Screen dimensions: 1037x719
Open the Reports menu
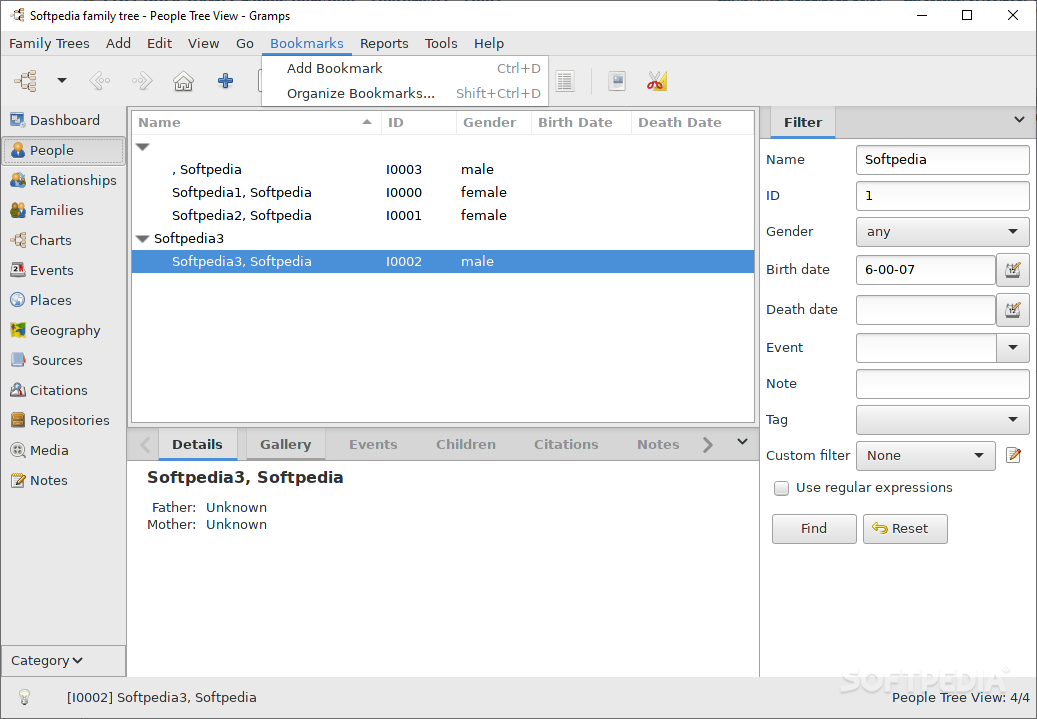click(384, 44)
